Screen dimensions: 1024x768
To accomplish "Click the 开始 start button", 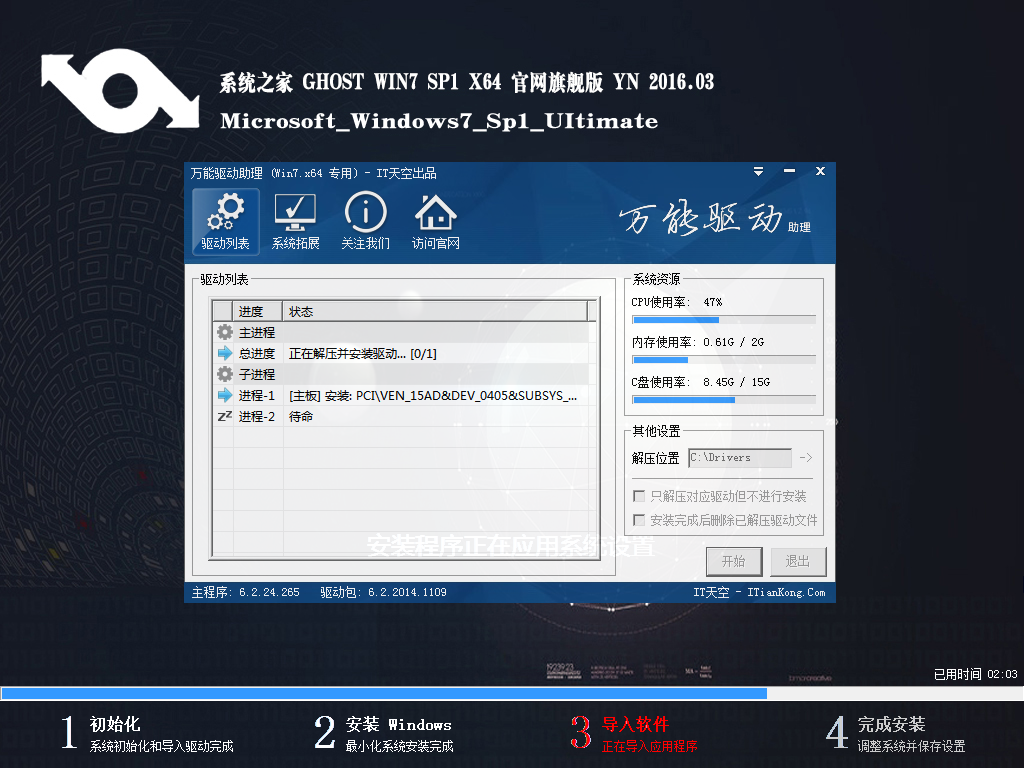I will point(734,561).
